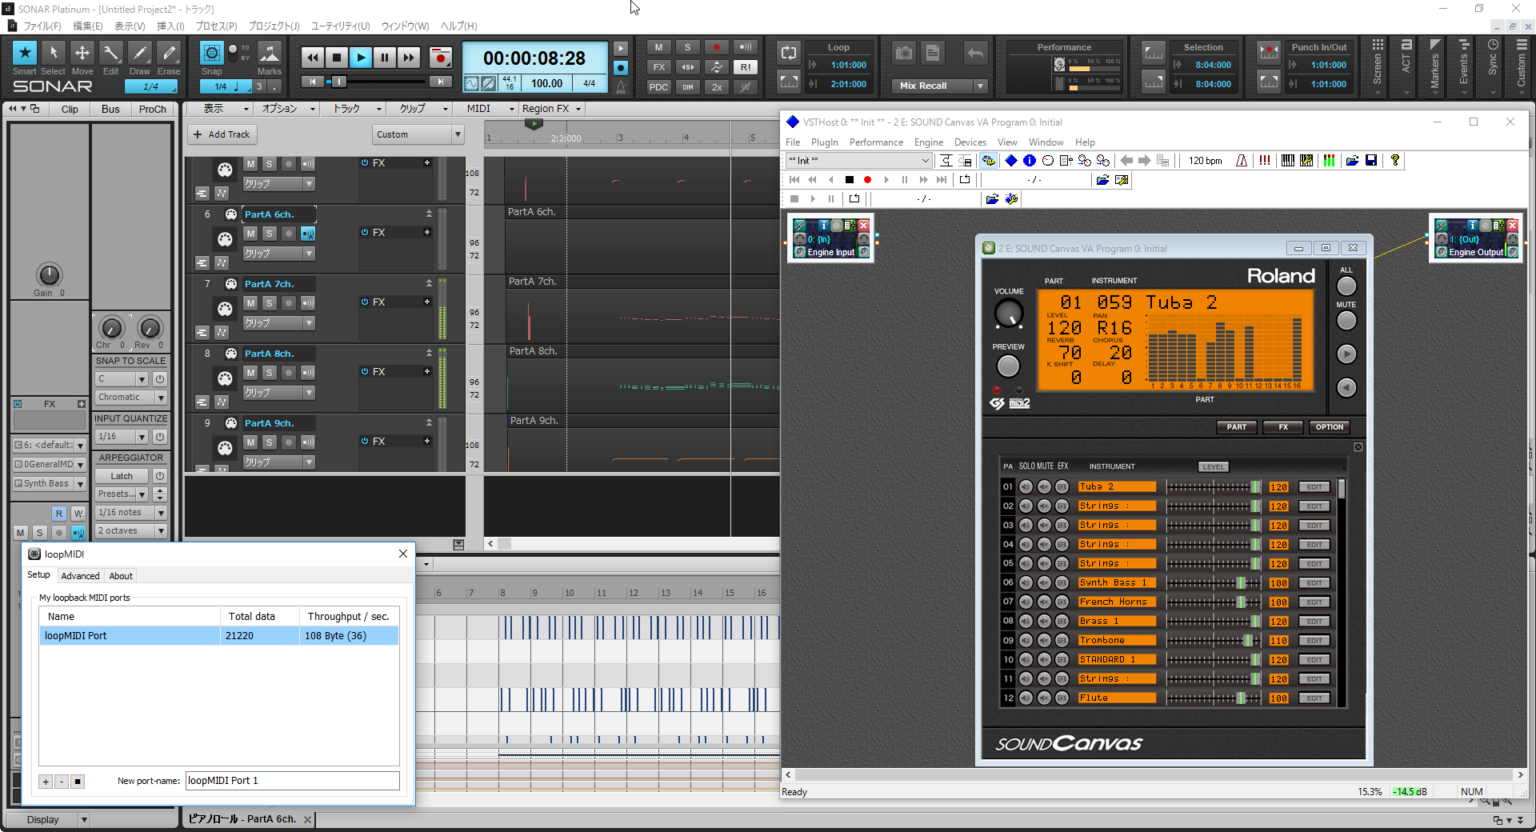Open the Custom track view dropdown

[x=456, y=133]
